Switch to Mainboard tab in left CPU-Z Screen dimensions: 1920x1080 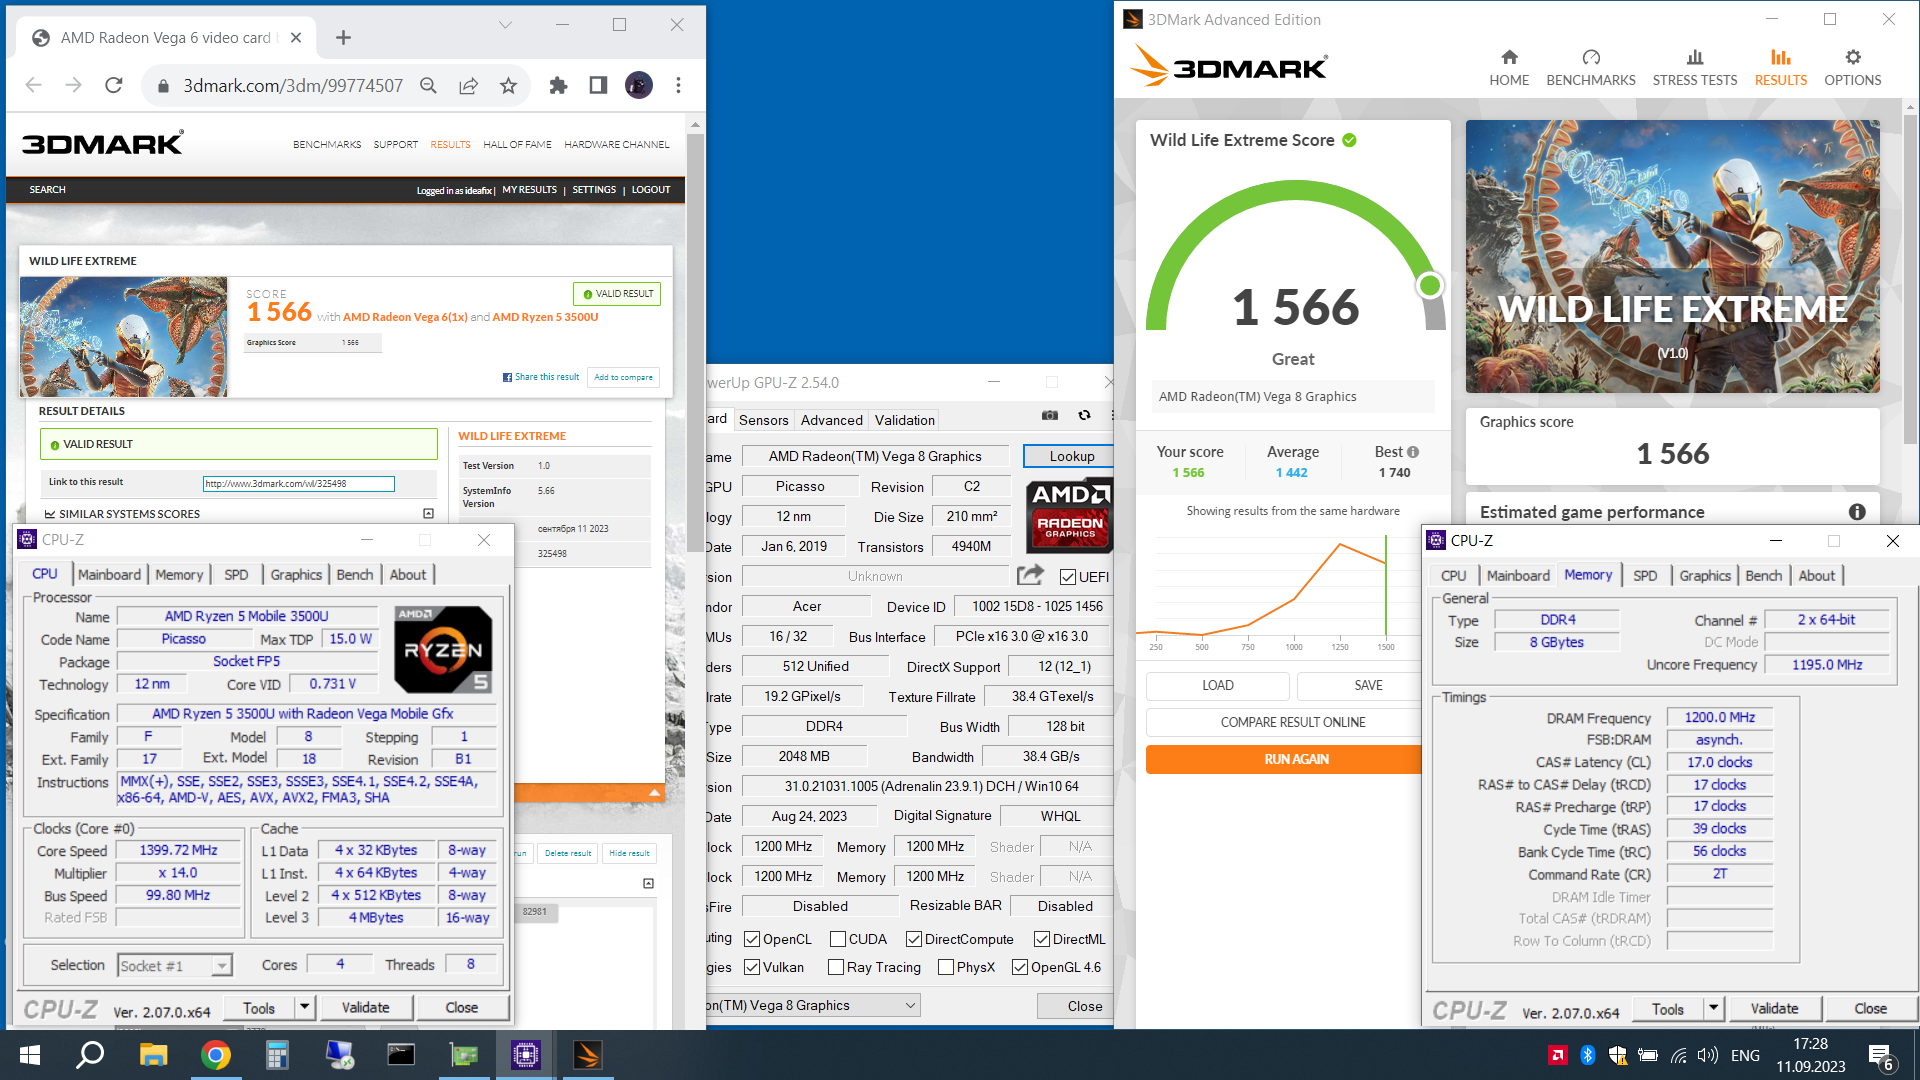[x=109, y=574]
